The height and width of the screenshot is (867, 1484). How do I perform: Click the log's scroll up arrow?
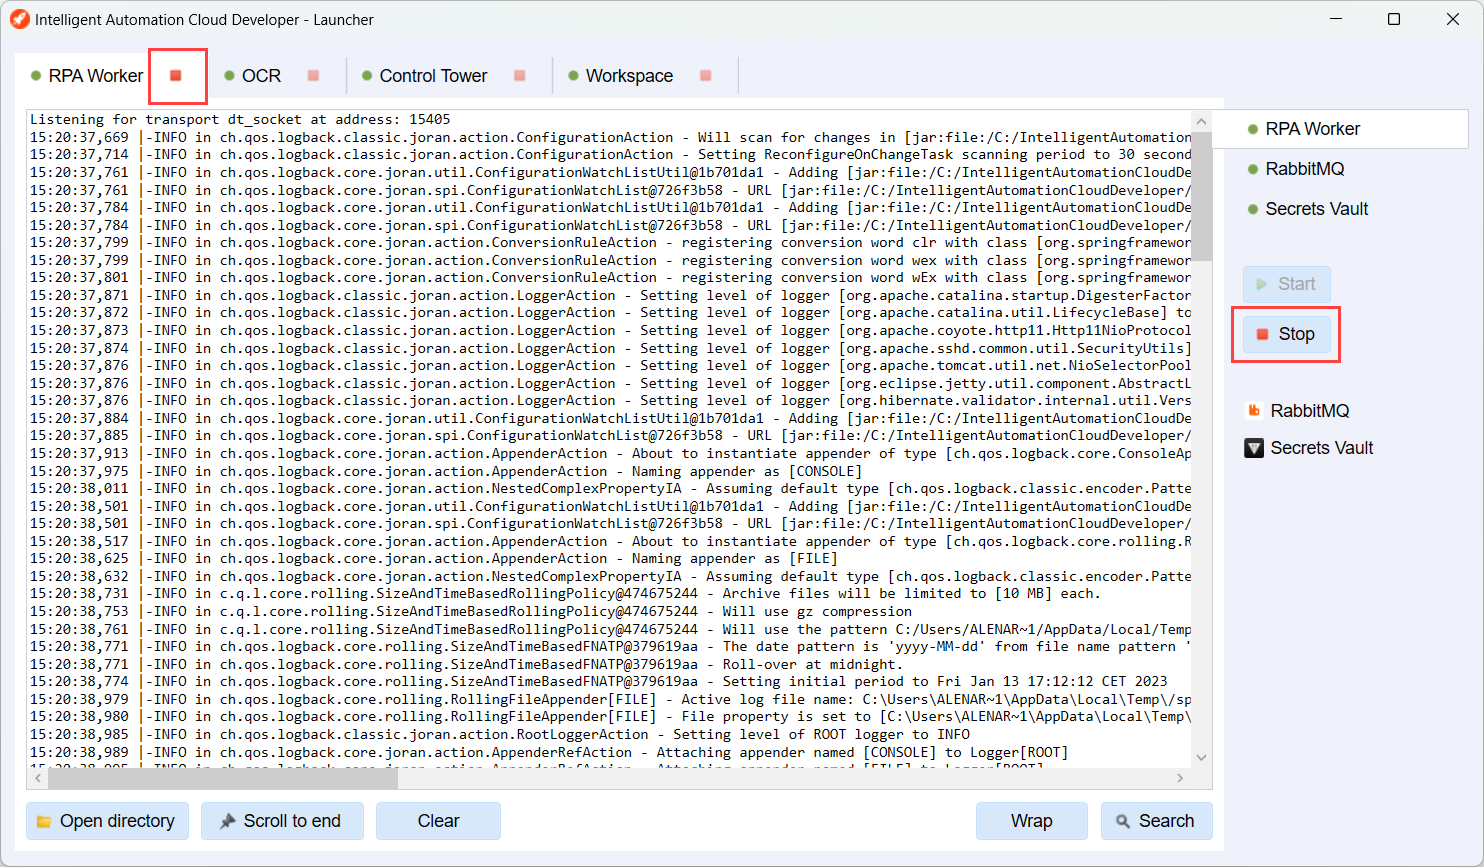1202,121
